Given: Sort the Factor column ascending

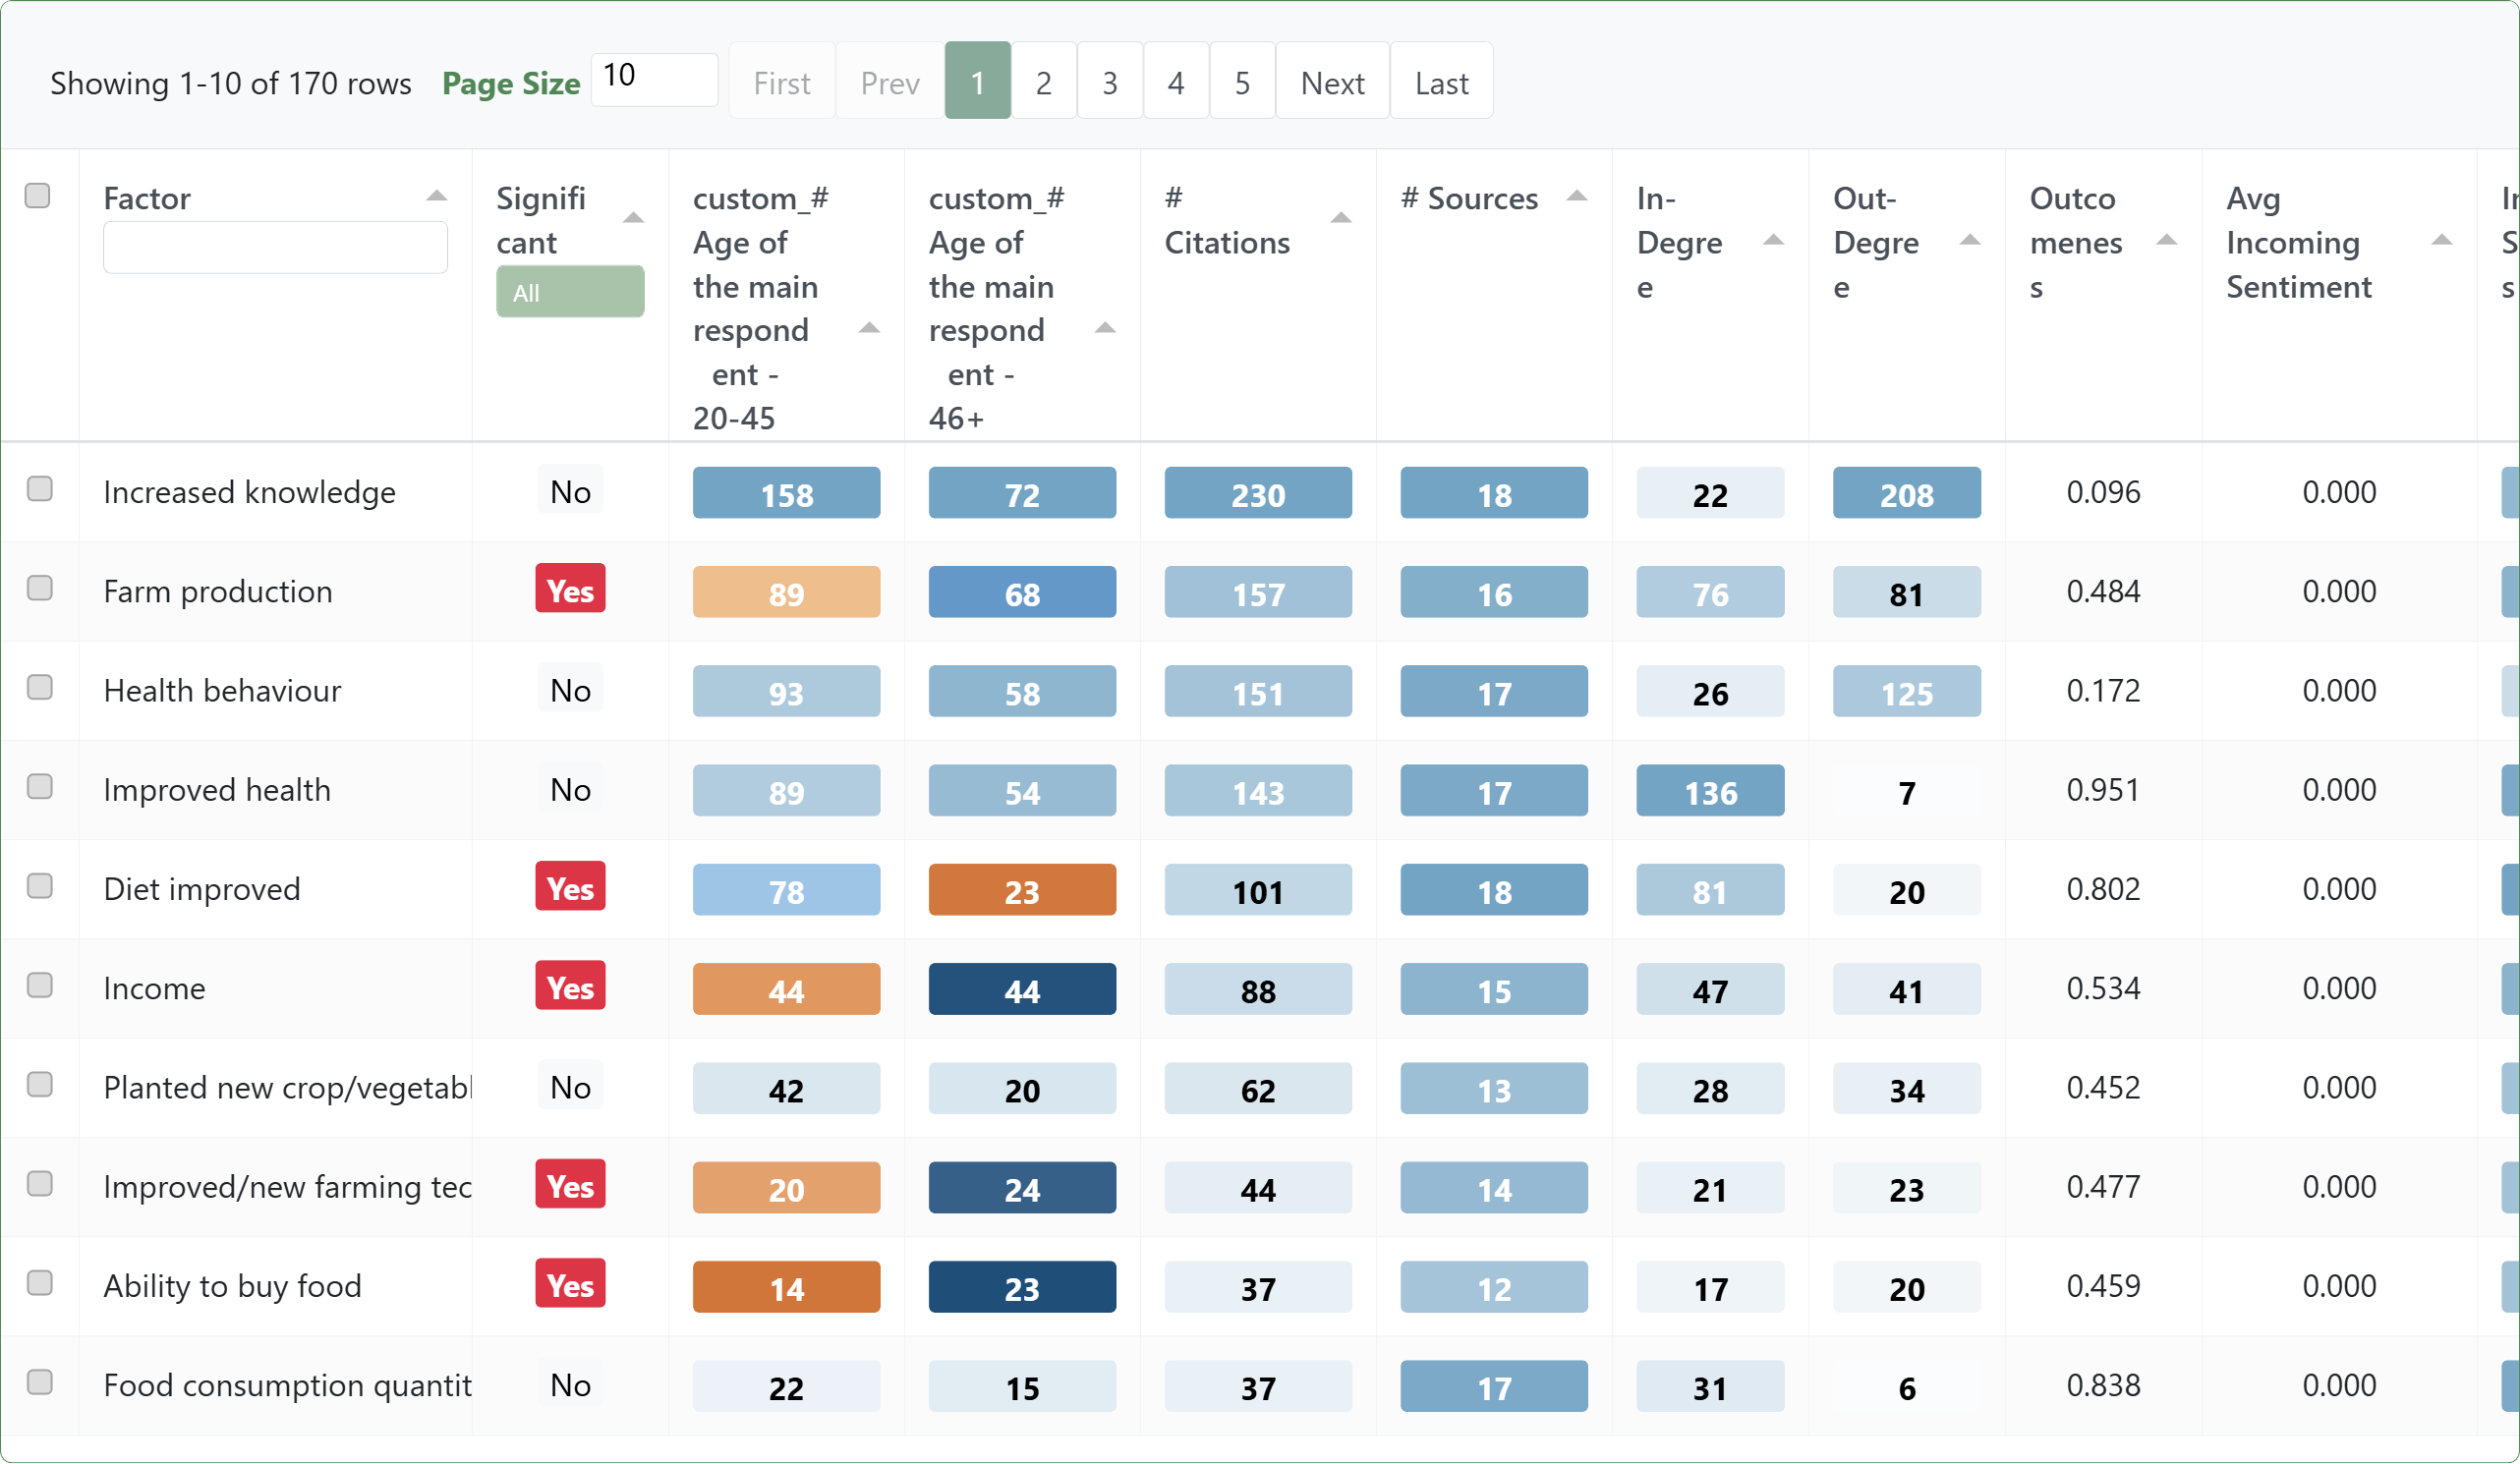Looking at the screenshot, I should pos(435,194).
